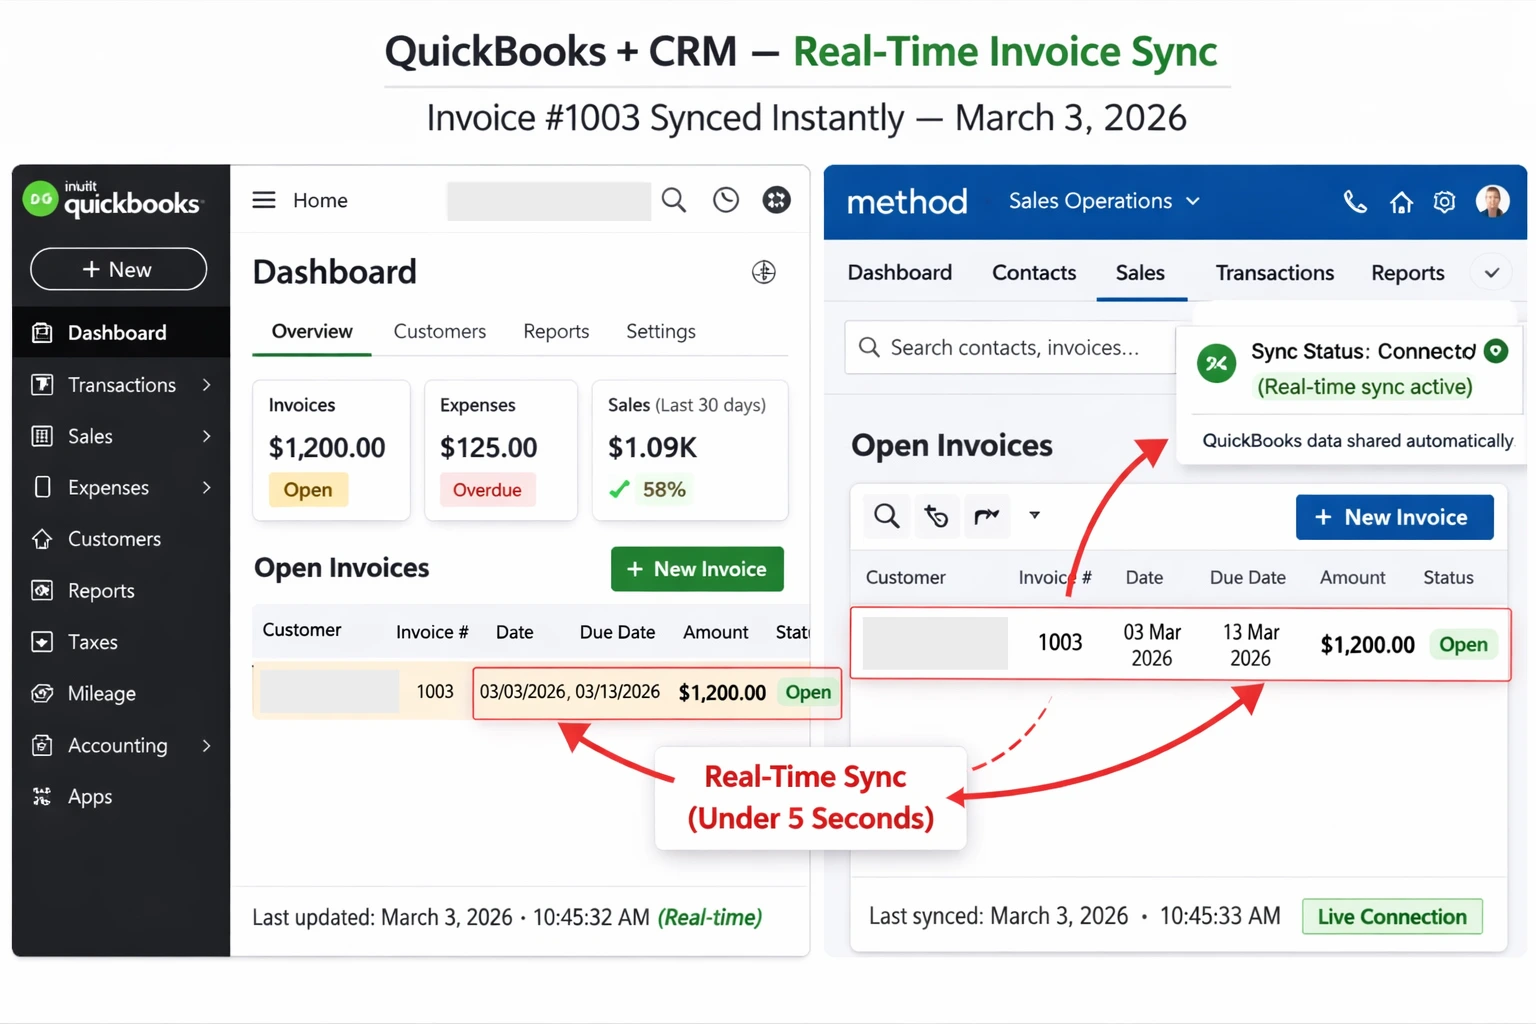
Task: Click the Due Date column header in Method
Action: 1247,578
